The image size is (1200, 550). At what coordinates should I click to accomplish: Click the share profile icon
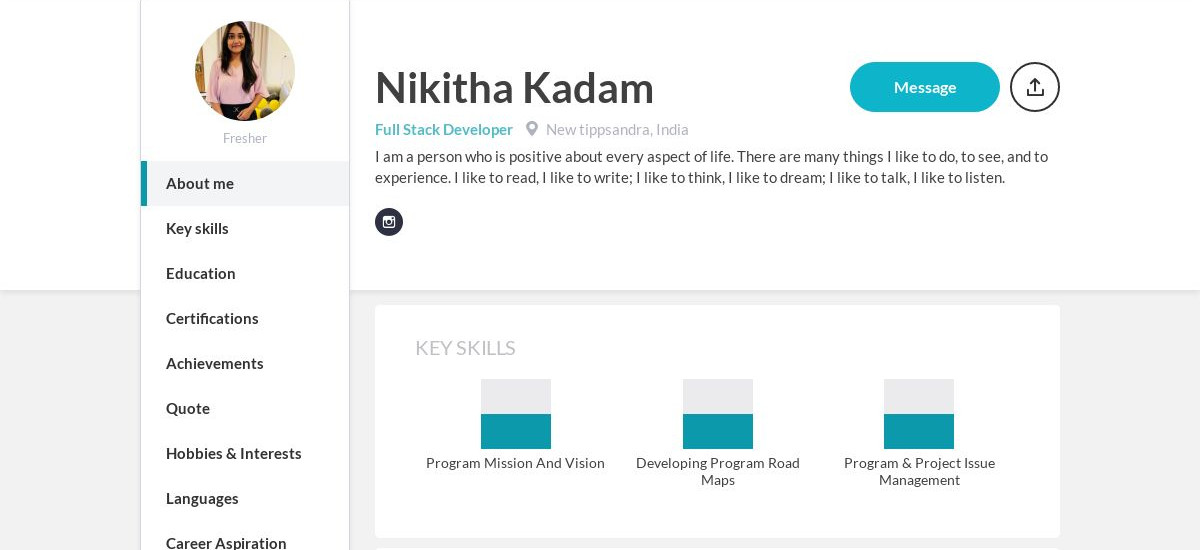point(1035,87)
